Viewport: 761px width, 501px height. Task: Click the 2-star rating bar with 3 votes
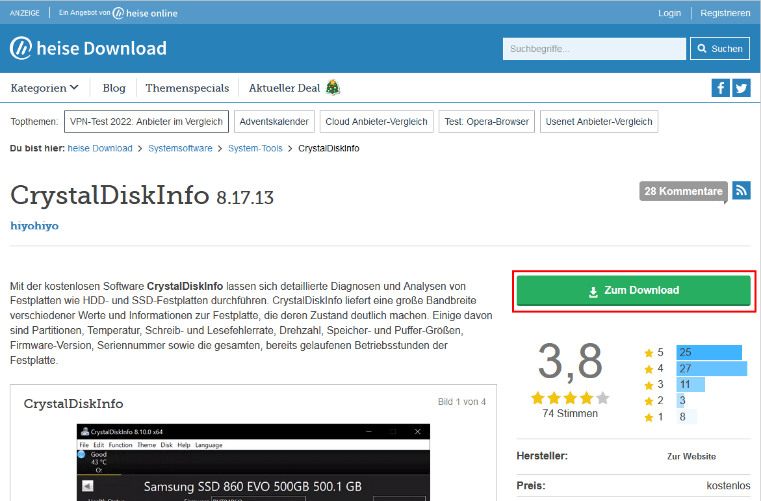681,401
